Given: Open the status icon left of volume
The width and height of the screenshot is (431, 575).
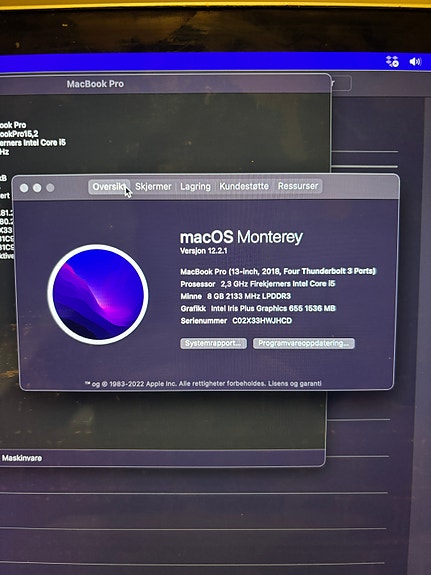Looking at the screenshot, I should tap(392, 61).
